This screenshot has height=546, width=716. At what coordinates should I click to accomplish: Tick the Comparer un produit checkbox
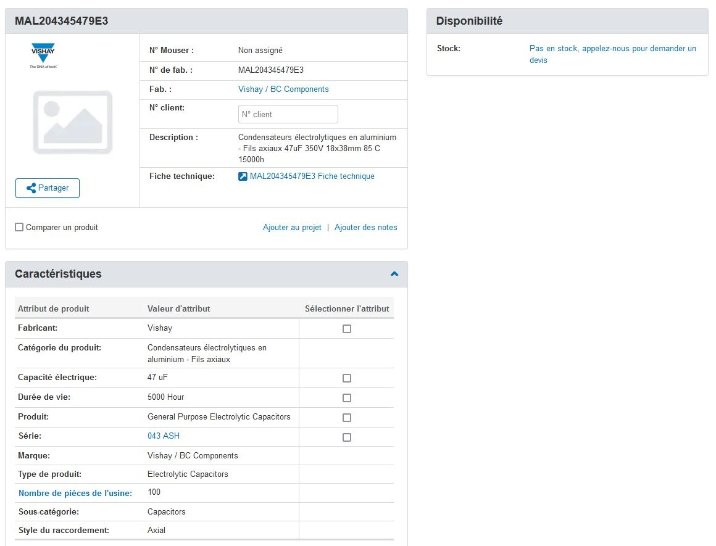coord(19,227)
